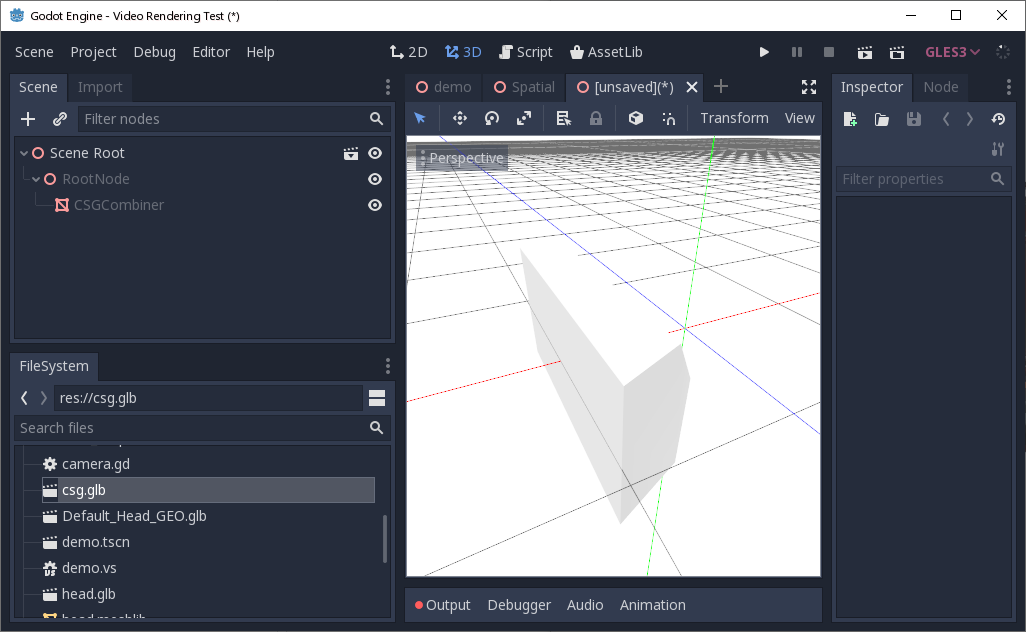
Task: Toggle visibility of the CSGCombiner node
Action: 374,205
